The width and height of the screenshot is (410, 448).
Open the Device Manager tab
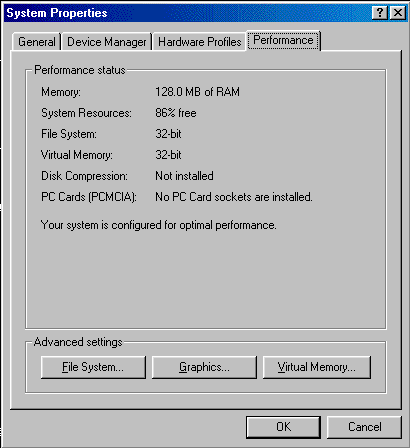[x=107, y=42]
